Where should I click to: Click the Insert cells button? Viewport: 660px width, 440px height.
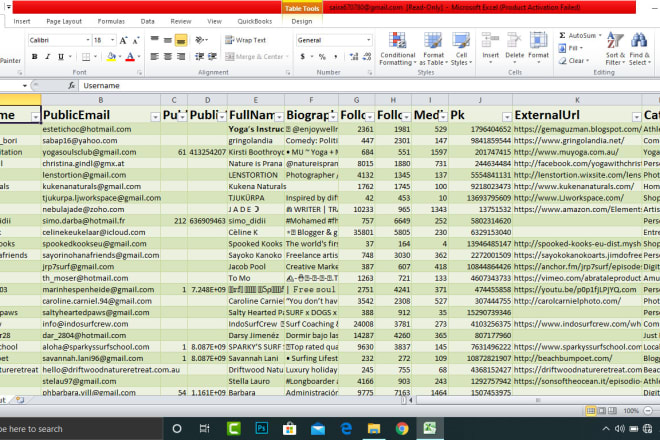point(490,48)
